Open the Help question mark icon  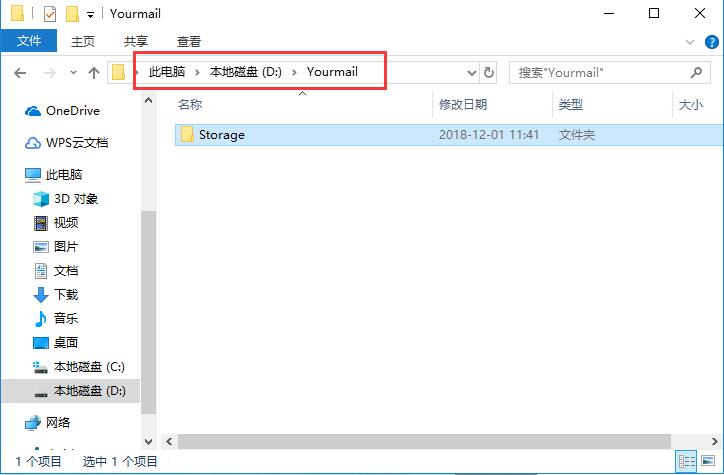pos(709,42)
